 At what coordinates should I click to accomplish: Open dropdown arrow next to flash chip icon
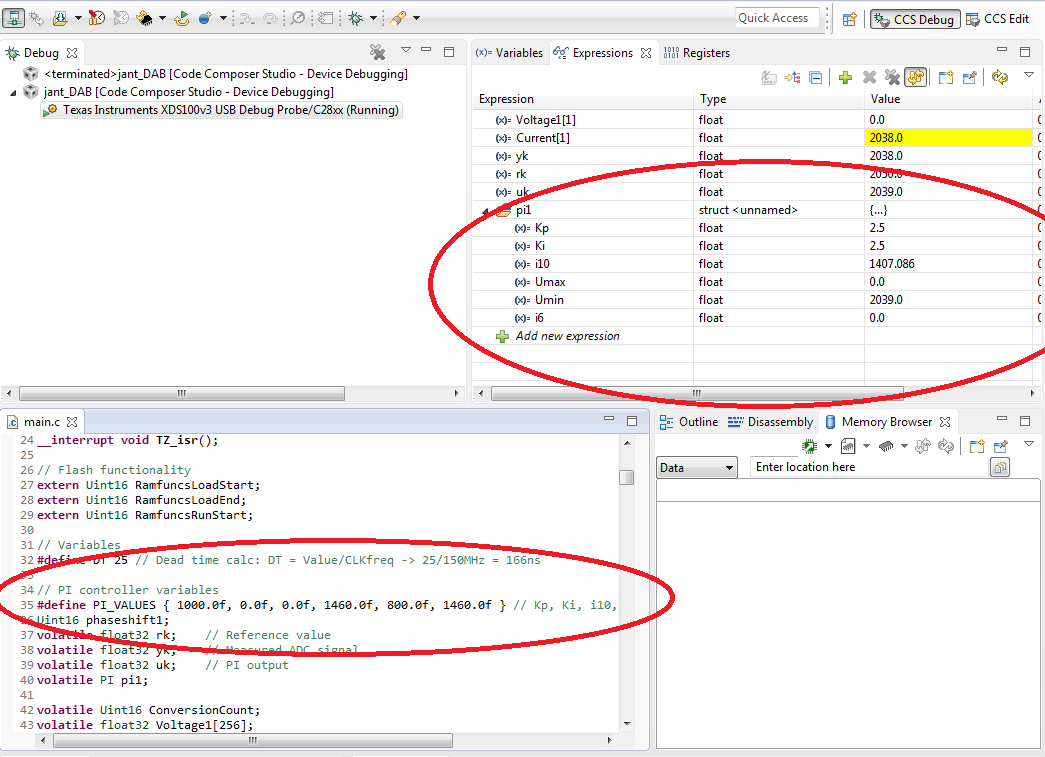tap(162, 18)
